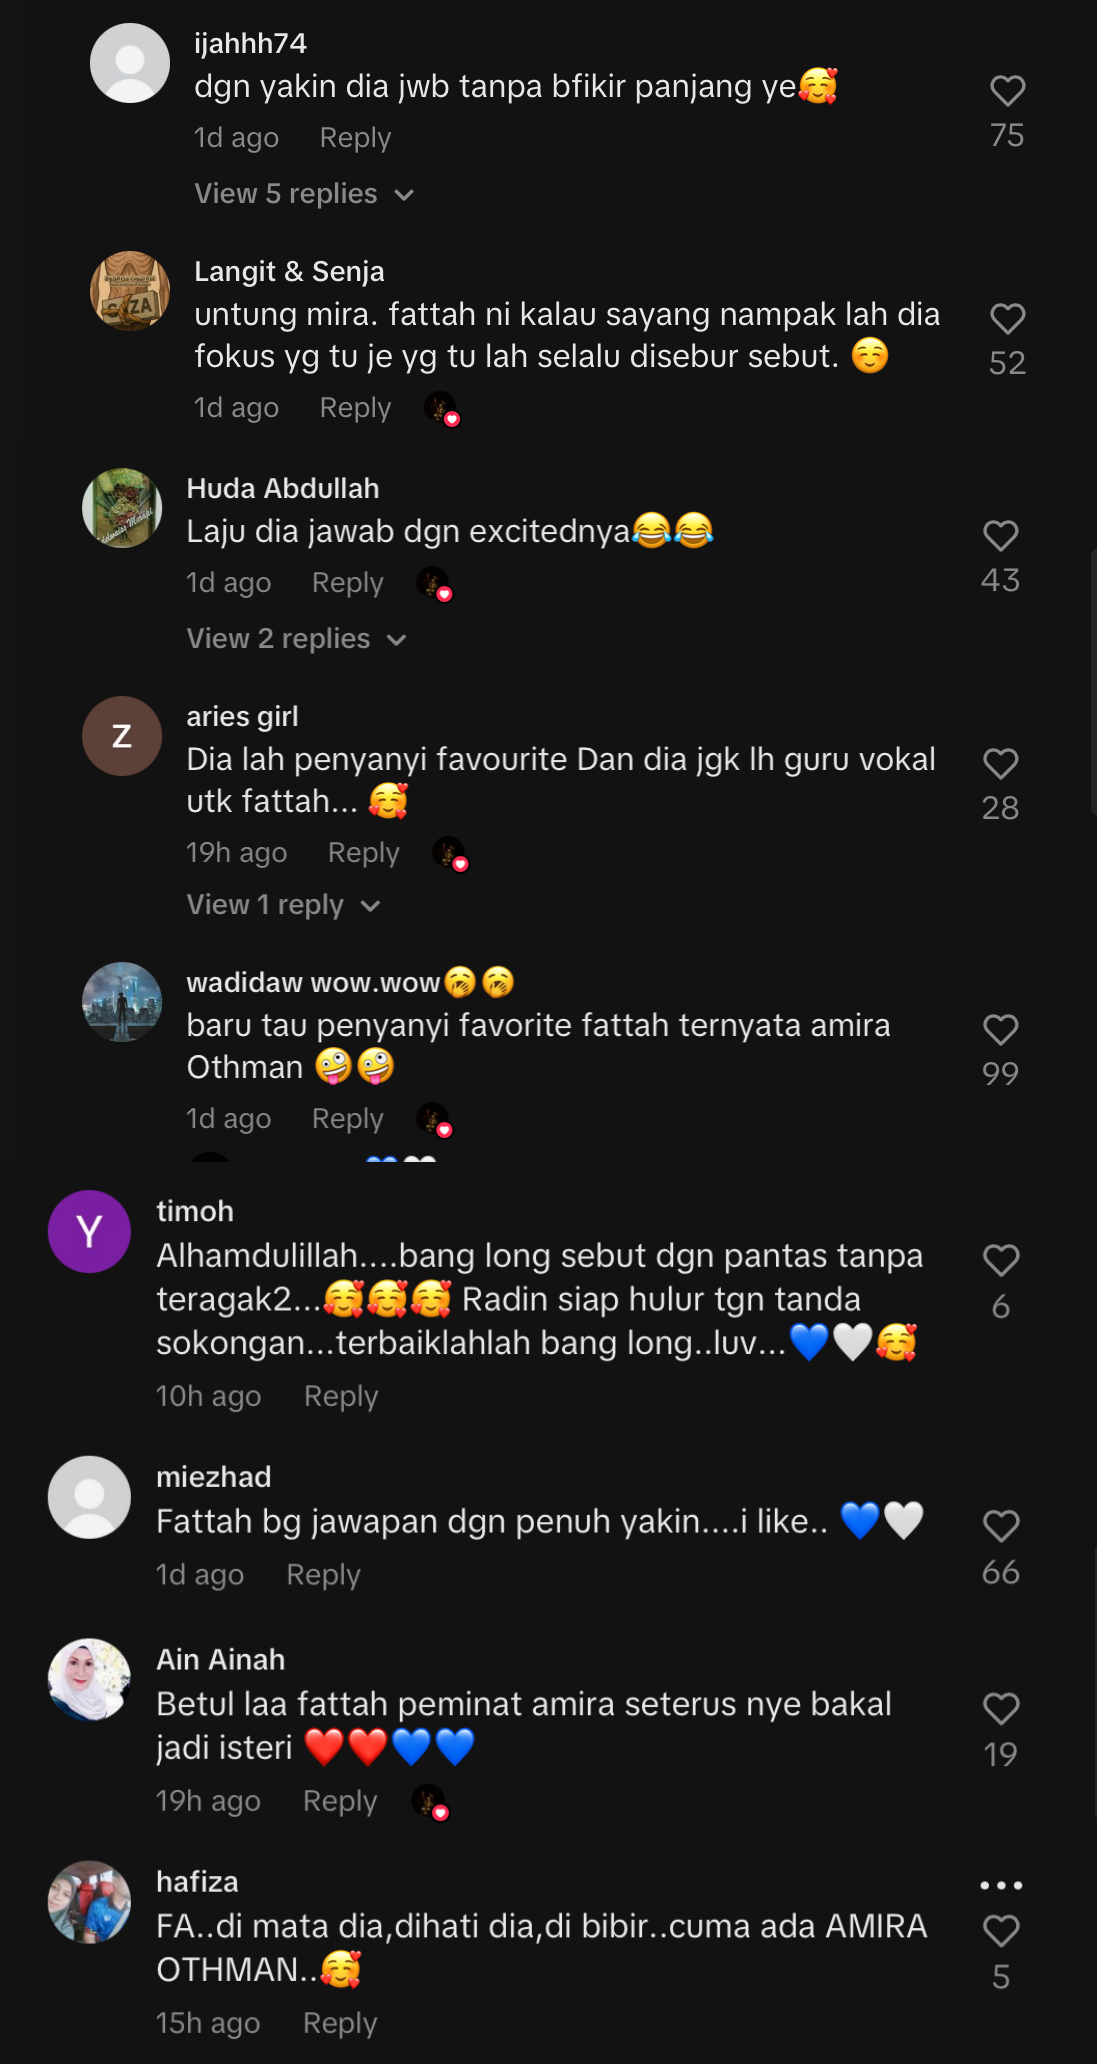Reply to Langit & Senja's comment
Viewport: 1097px width, 2064px height.
click(x=355, y=408)
